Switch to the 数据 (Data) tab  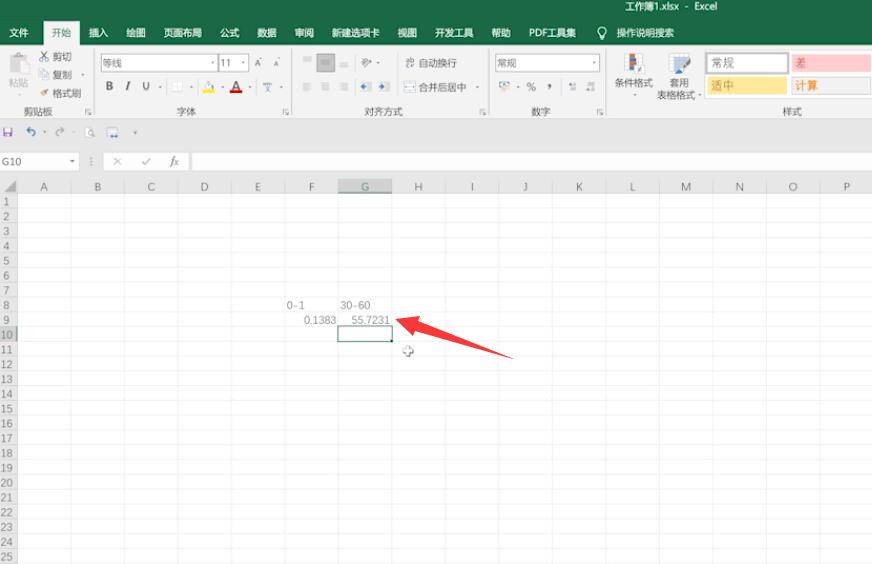tap(267, 33)
